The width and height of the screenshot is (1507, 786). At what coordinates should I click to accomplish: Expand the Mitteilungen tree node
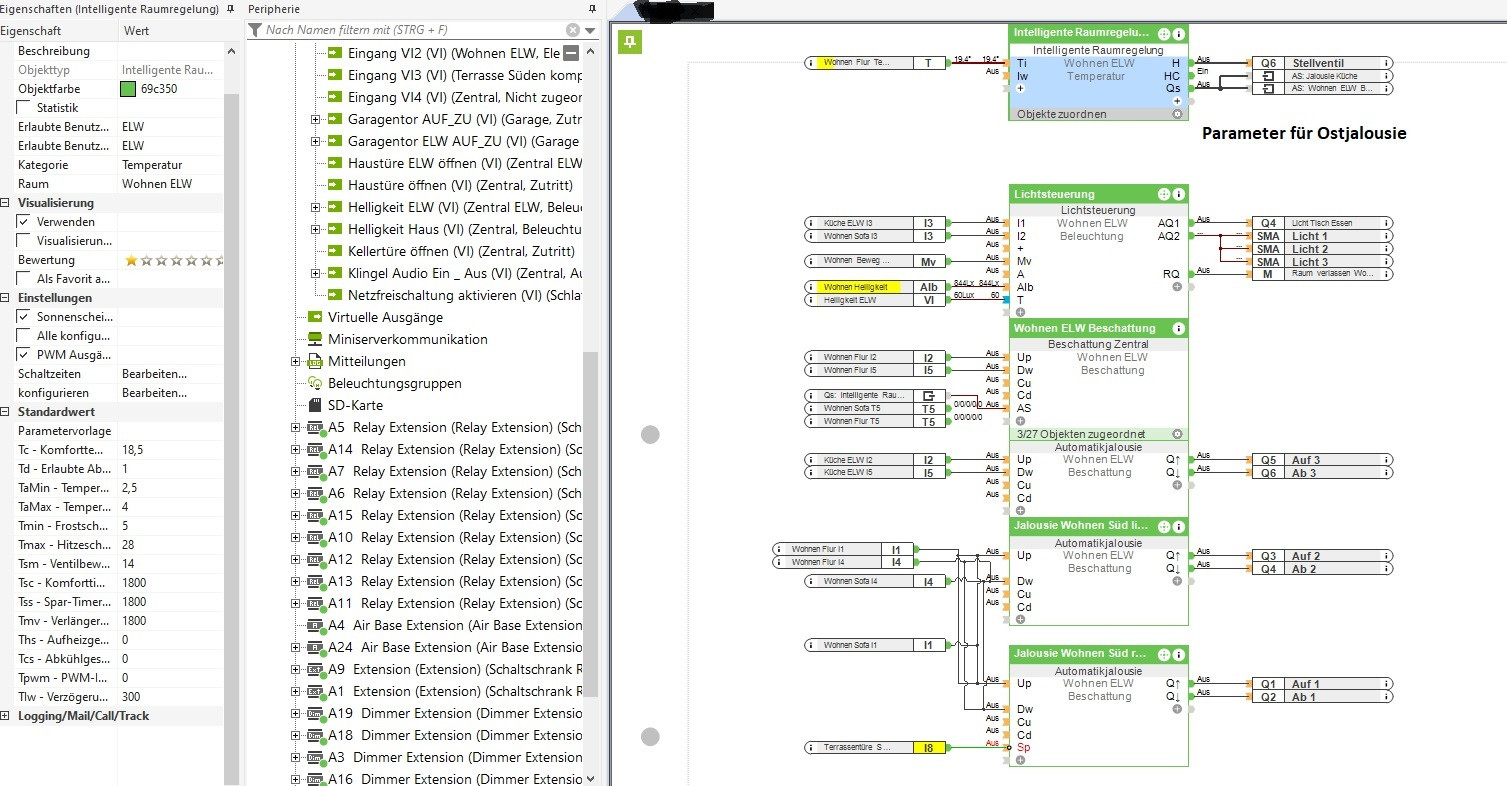296,361
